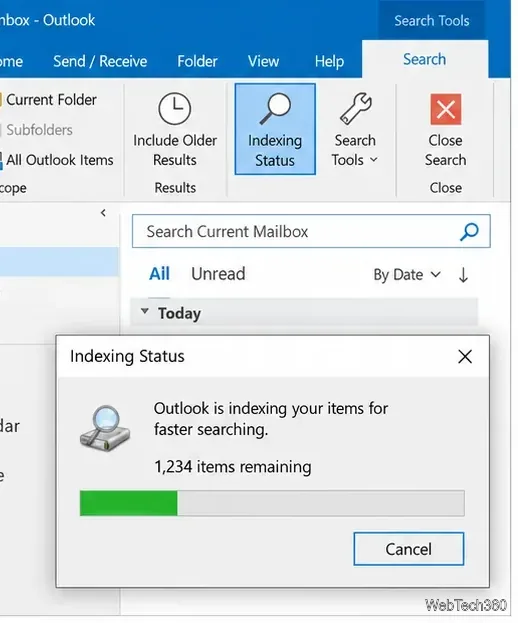
Task: Select the highlighted folder in folder pane
Action: (x=59, y=261)
